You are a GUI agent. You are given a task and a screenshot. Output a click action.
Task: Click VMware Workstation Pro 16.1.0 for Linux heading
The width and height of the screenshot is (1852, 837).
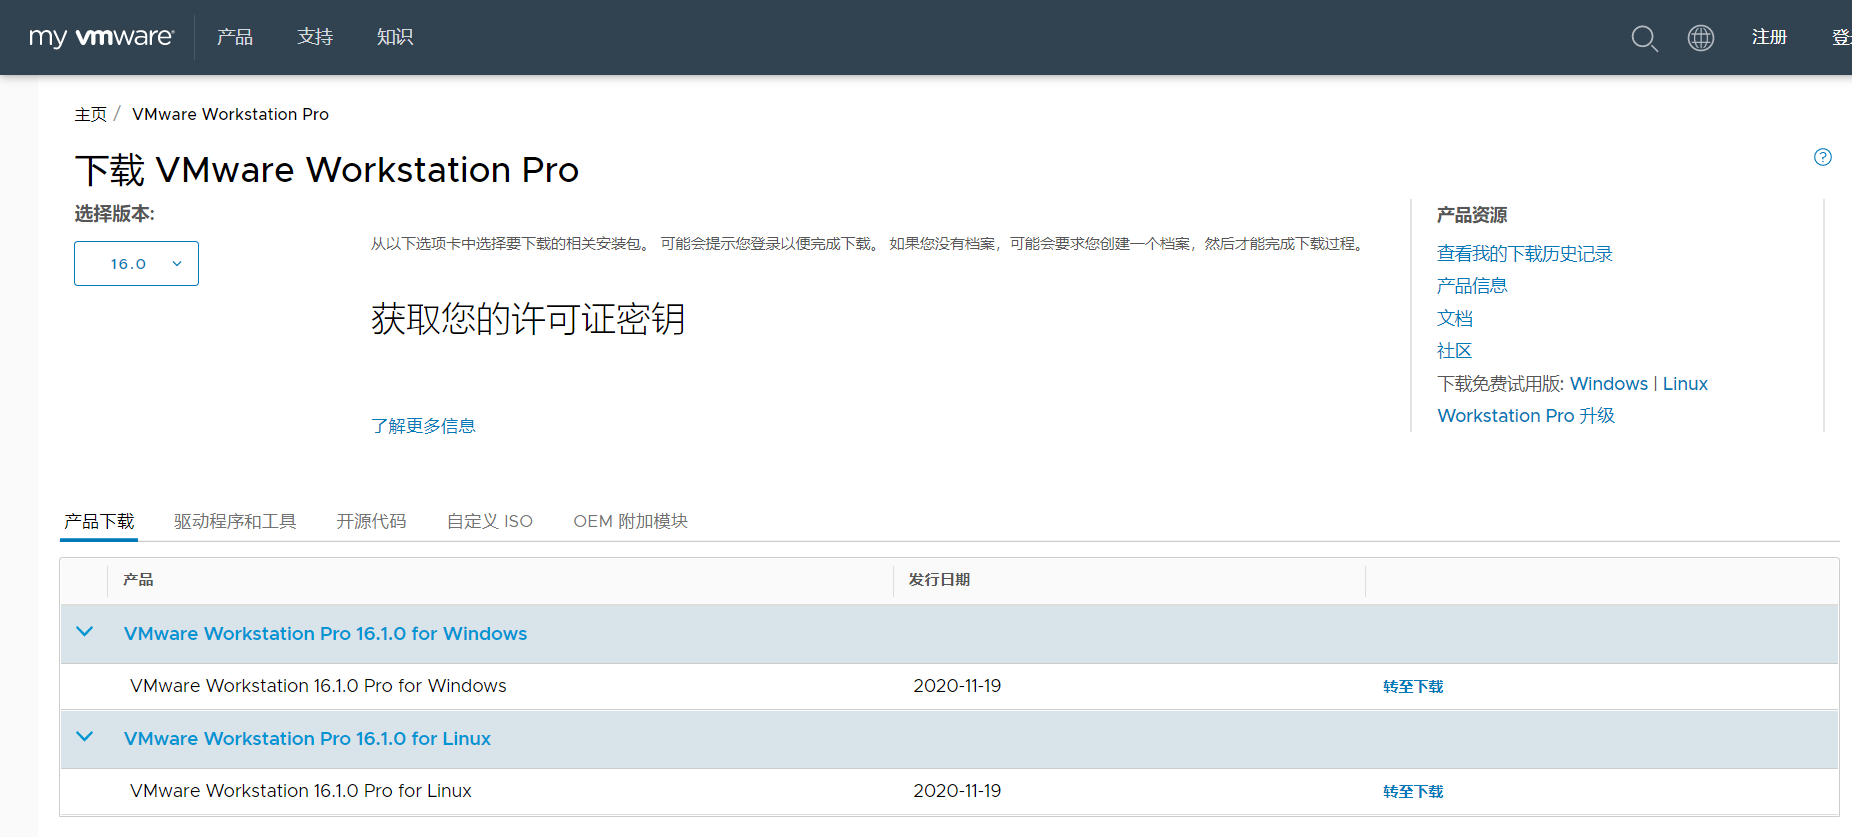click(307, 739)
